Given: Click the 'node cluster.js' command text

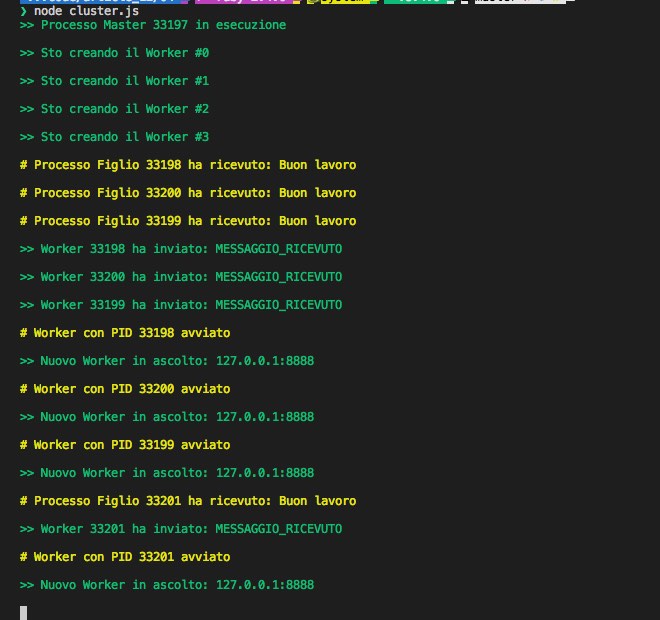Looking at the screenshot, I should pos(86,11).
